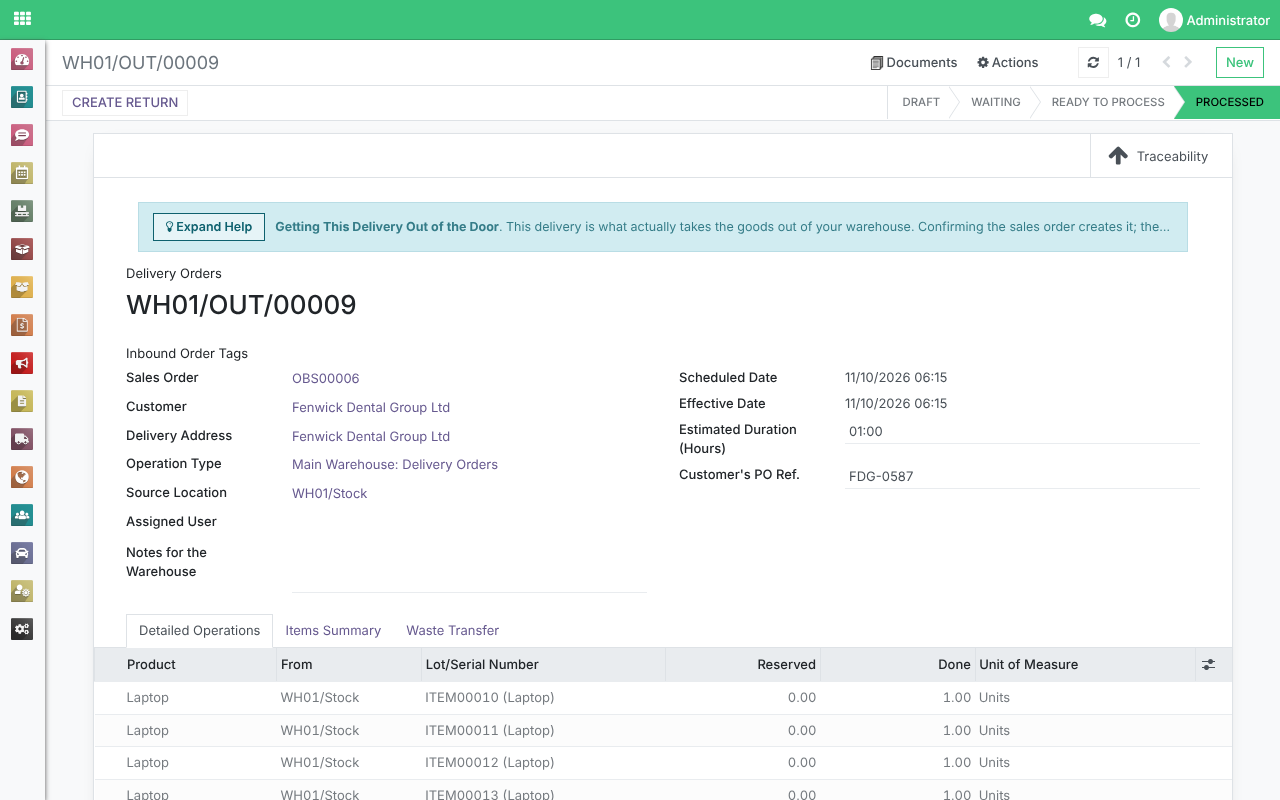Open the Documents menu
The width and height of the screenshot is (1280, 800).
[x=914, y=63]
